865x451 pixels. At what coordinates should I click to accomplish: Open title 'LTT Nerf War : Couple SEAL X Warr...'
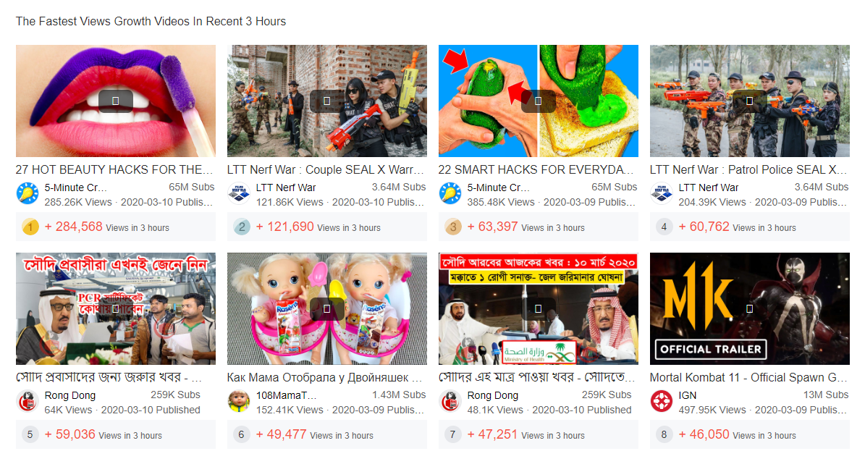tap(325, 170)
